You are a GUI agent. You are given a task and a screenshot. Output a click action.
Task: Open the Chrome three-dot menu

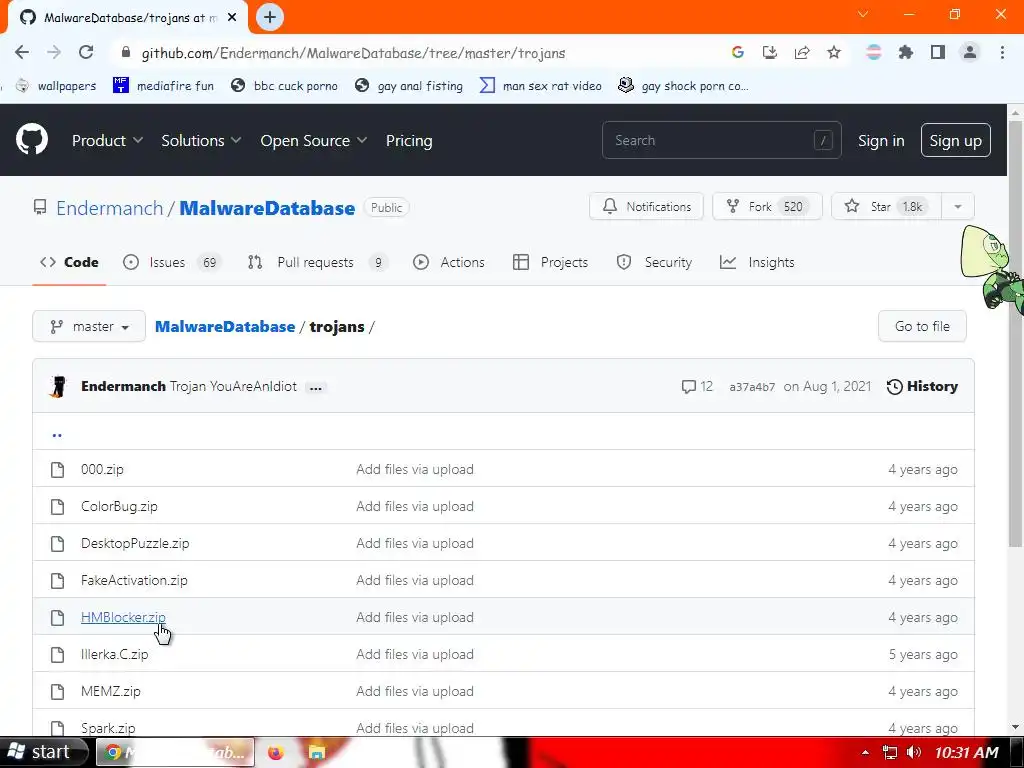pyautogui.click(x=1002, y=52)
